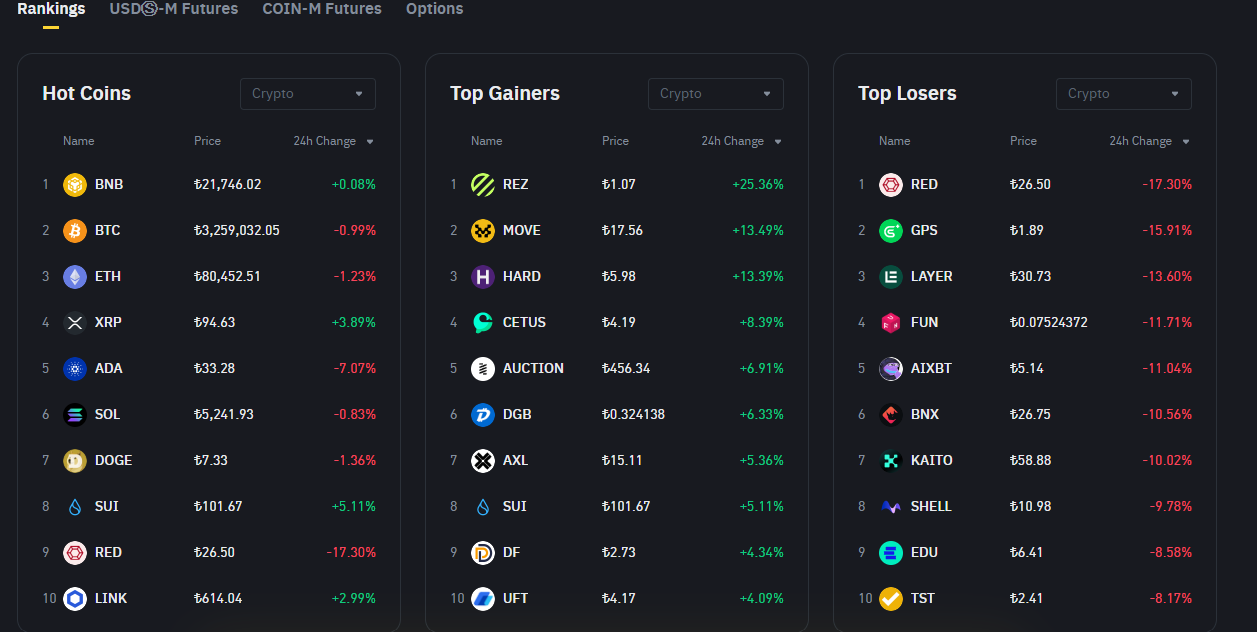
Task: Switch to the COIN-M Futures tab
Action: [x=322, y=9]
